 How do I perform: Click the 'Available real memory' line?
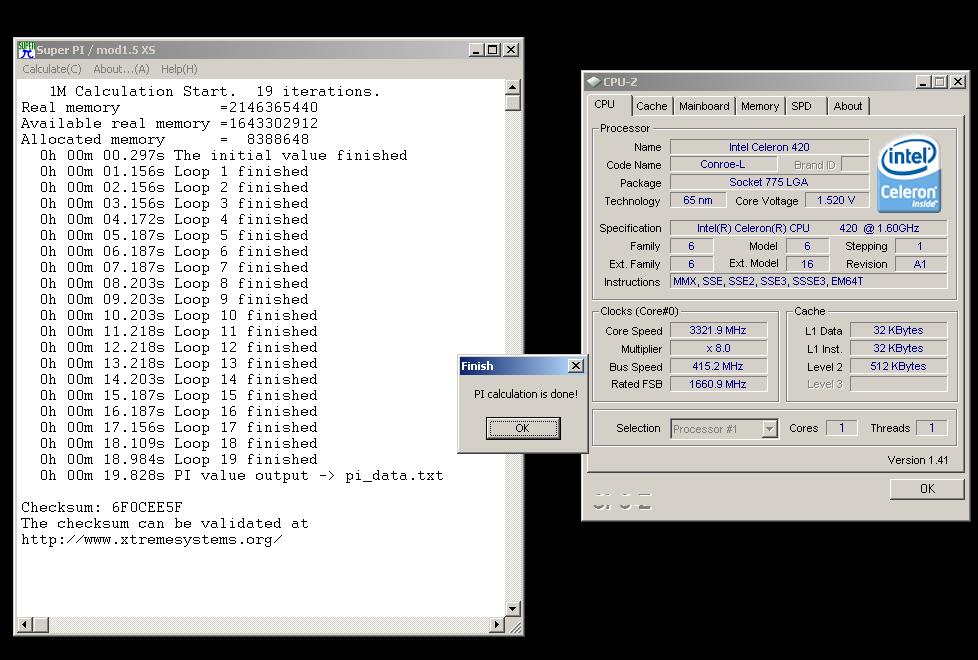(169, 124)
